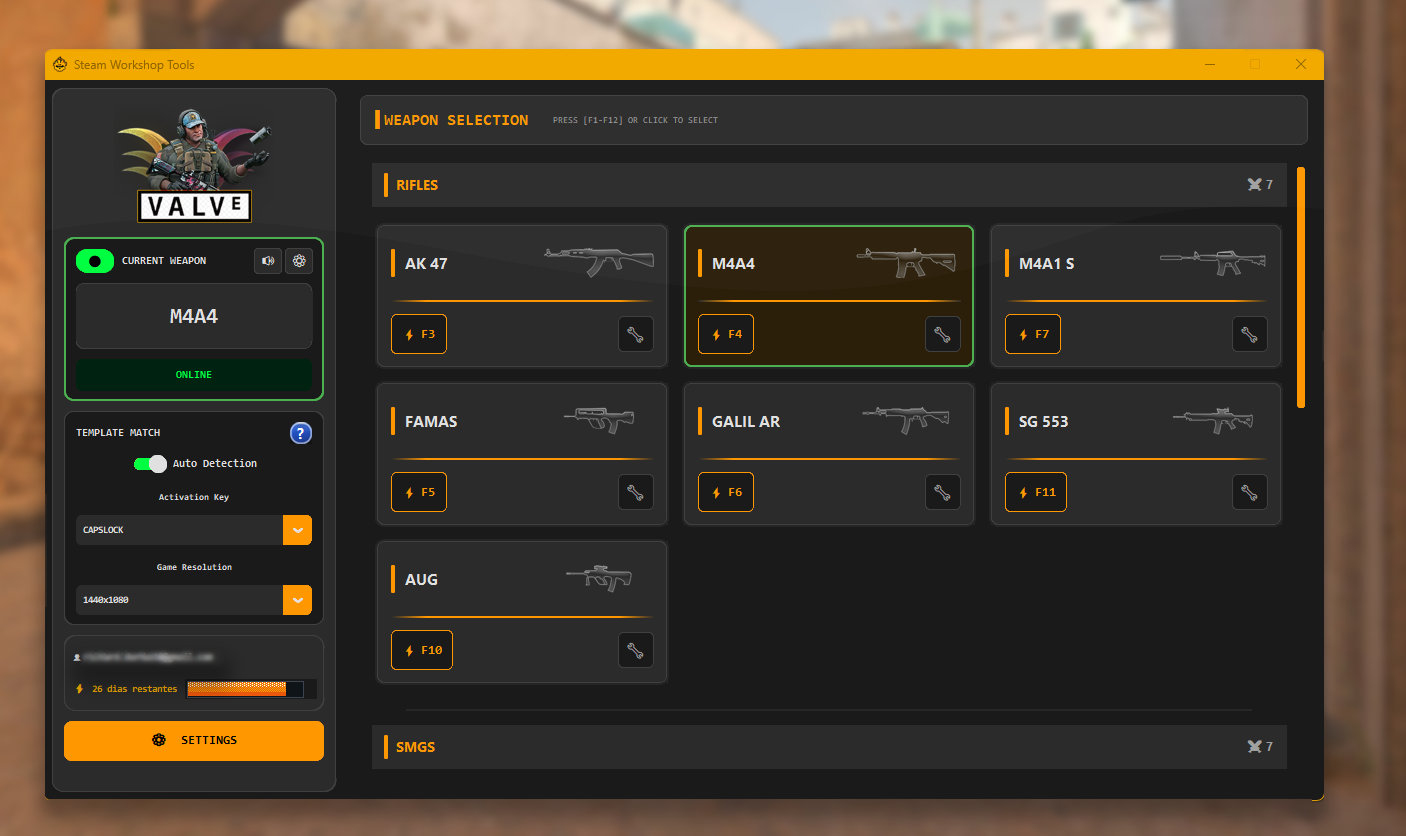Image resolution: width=1406 pixels, height=836 pixels.
Task: Toggle the CURRENT WEAPON switch off
Action: coord(95,261)
